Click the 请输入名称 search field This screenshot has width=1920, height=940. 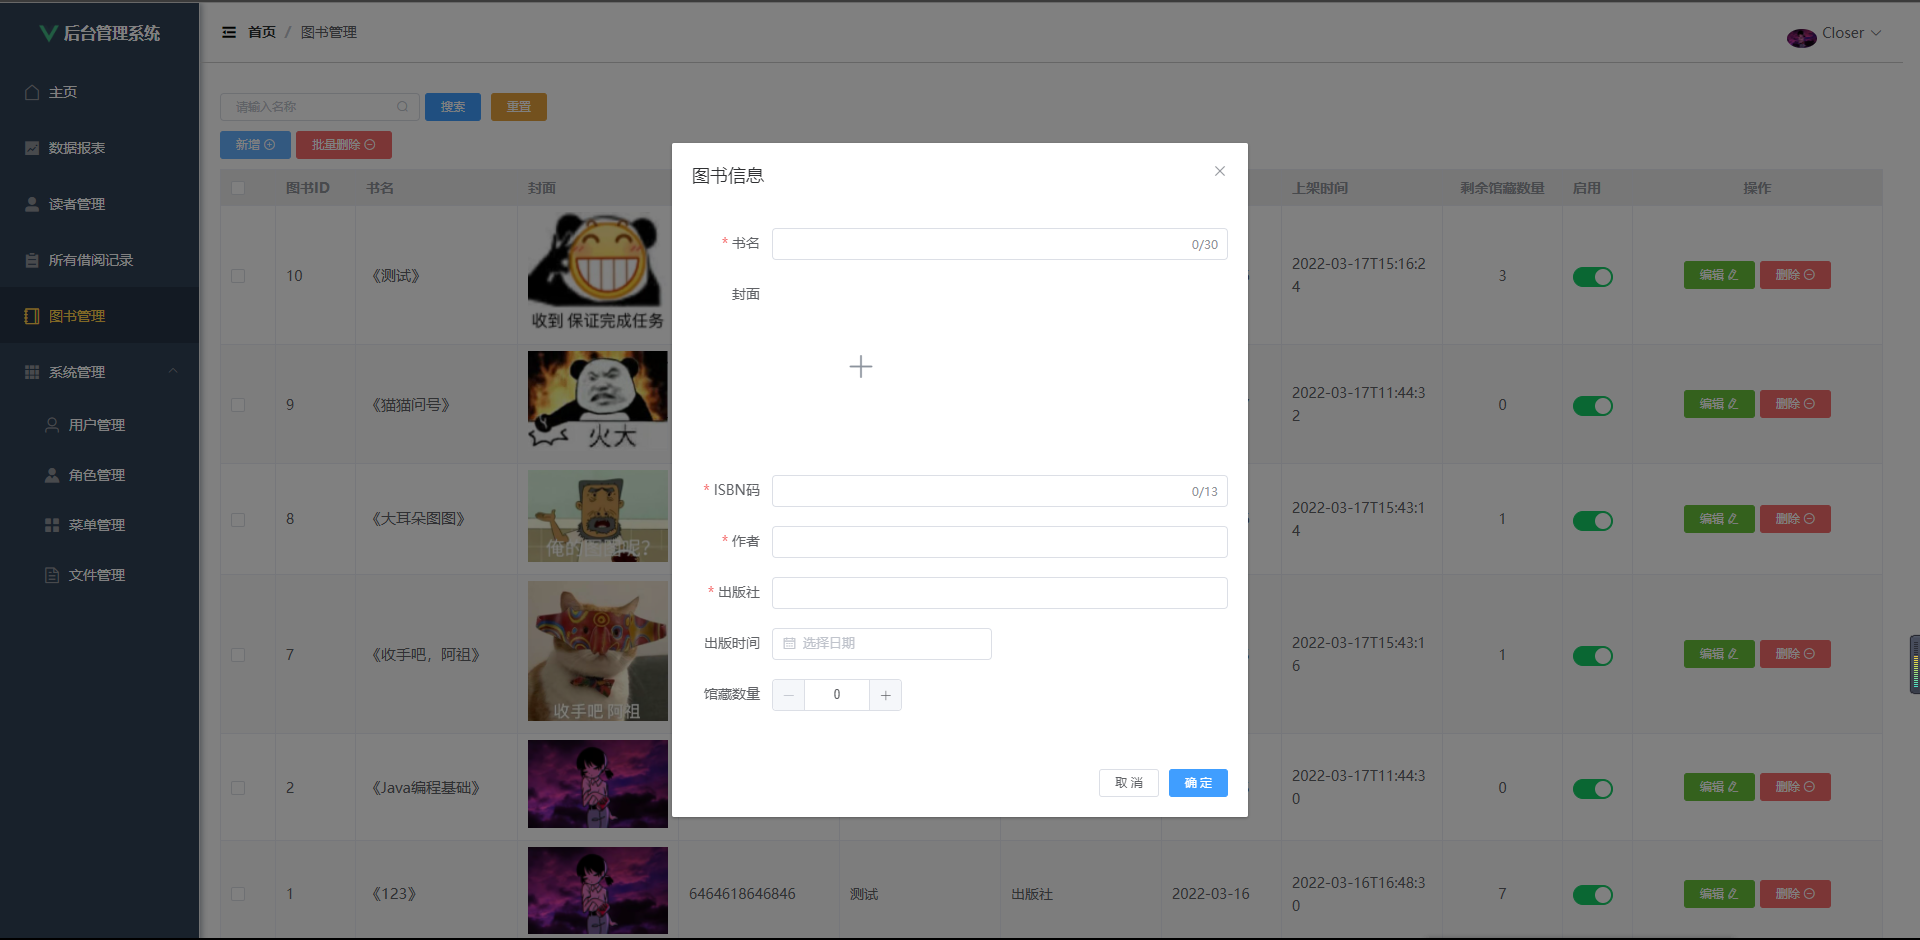coord(320,107)
